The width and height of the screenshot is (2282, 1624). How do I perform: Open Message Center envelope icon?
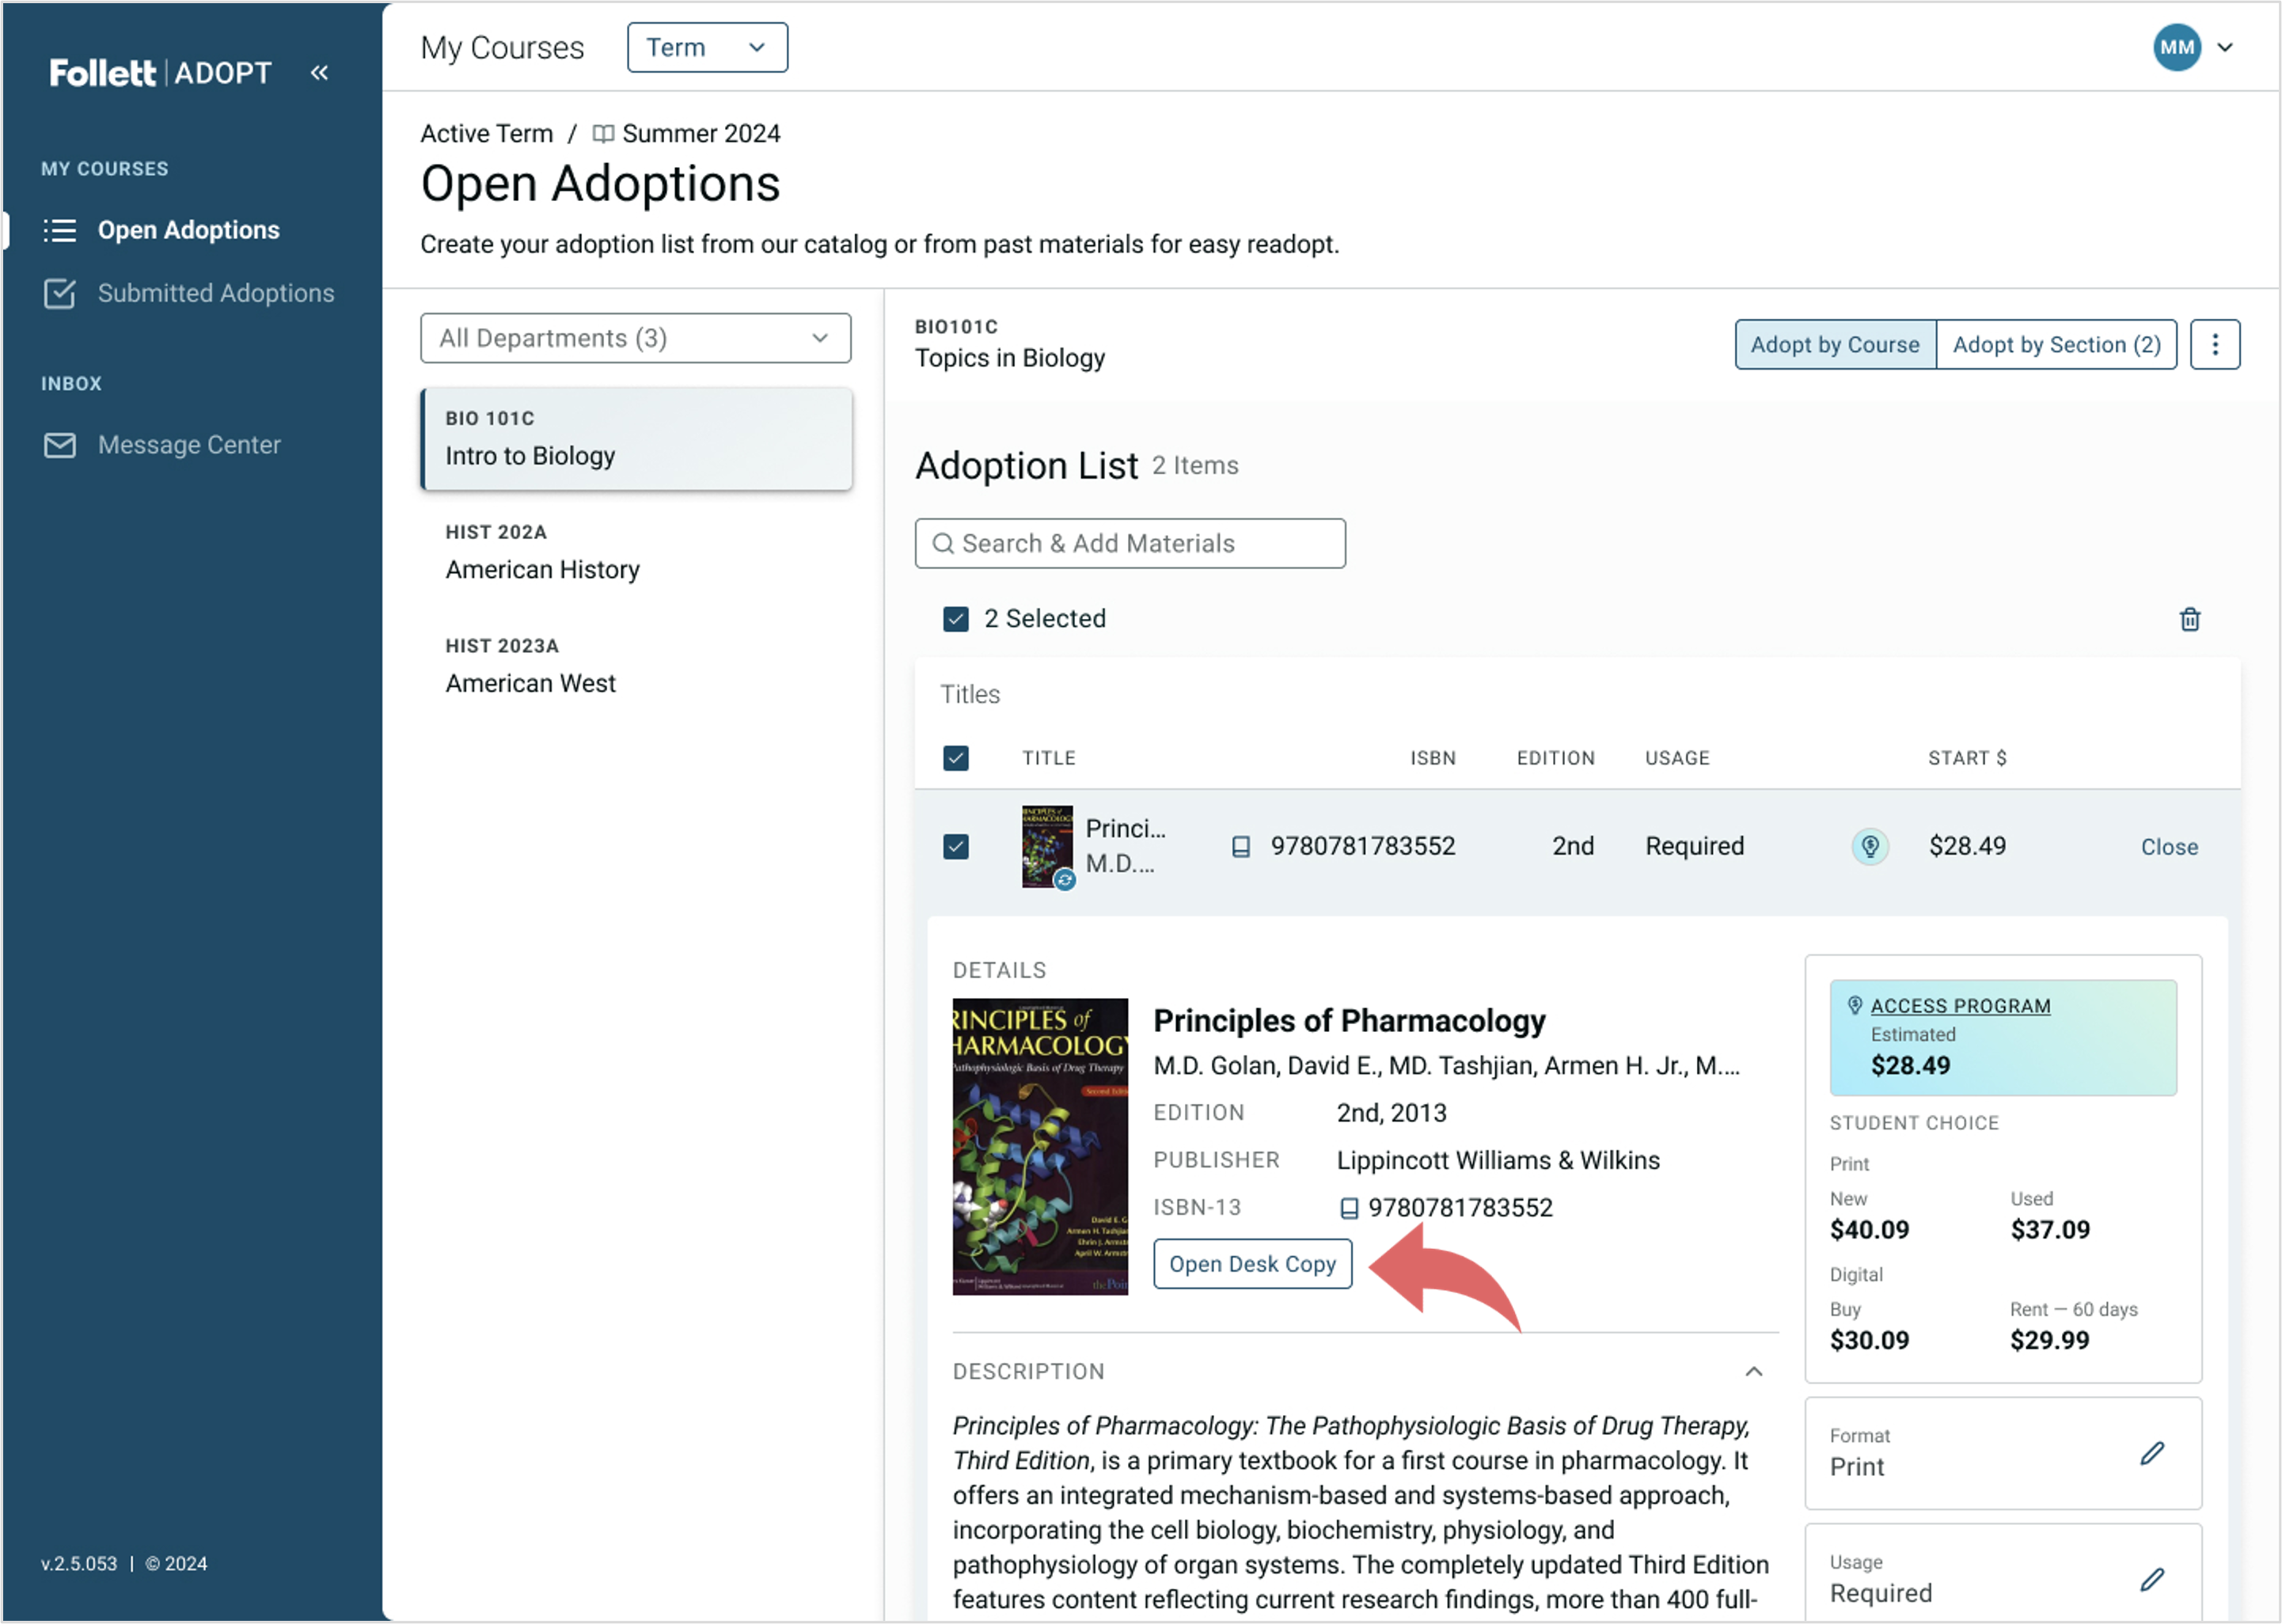tap(60, 445)
